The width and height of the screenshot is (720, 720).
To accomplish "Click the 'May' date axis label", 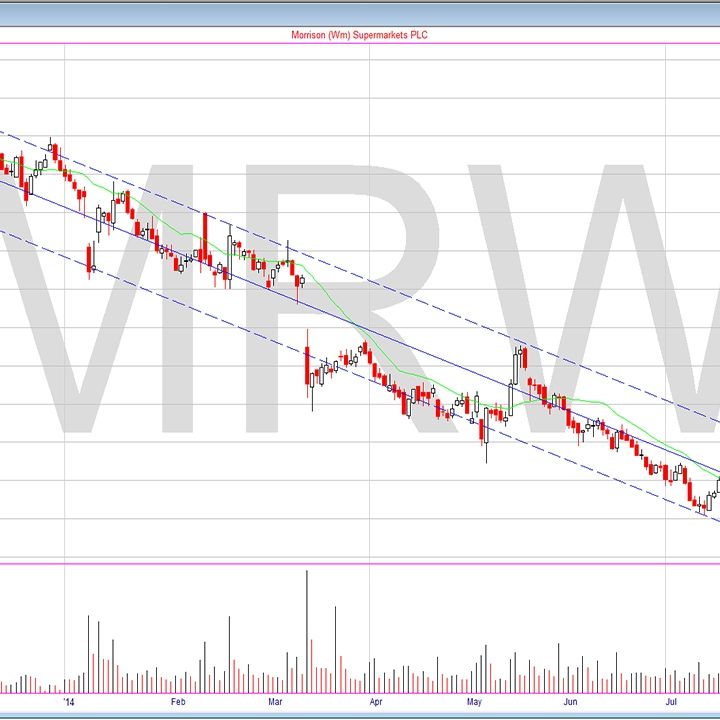I will click(474, 702).
